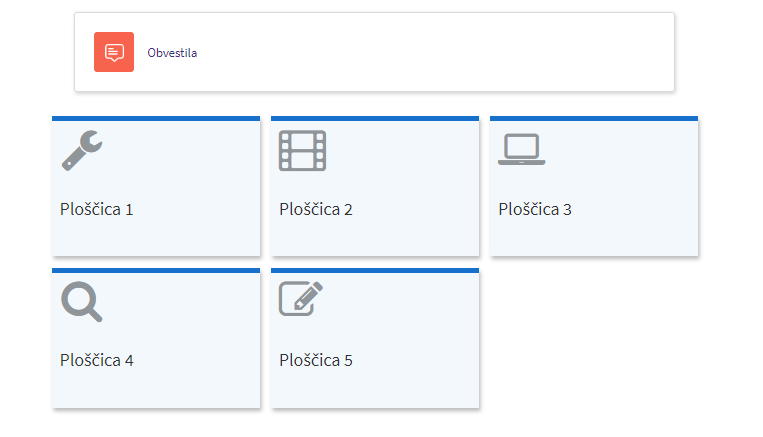The width and height of the screenshot is (763, 437).
Task: Select the wrench icon on Ploščica 1
Action: (82, 150)
